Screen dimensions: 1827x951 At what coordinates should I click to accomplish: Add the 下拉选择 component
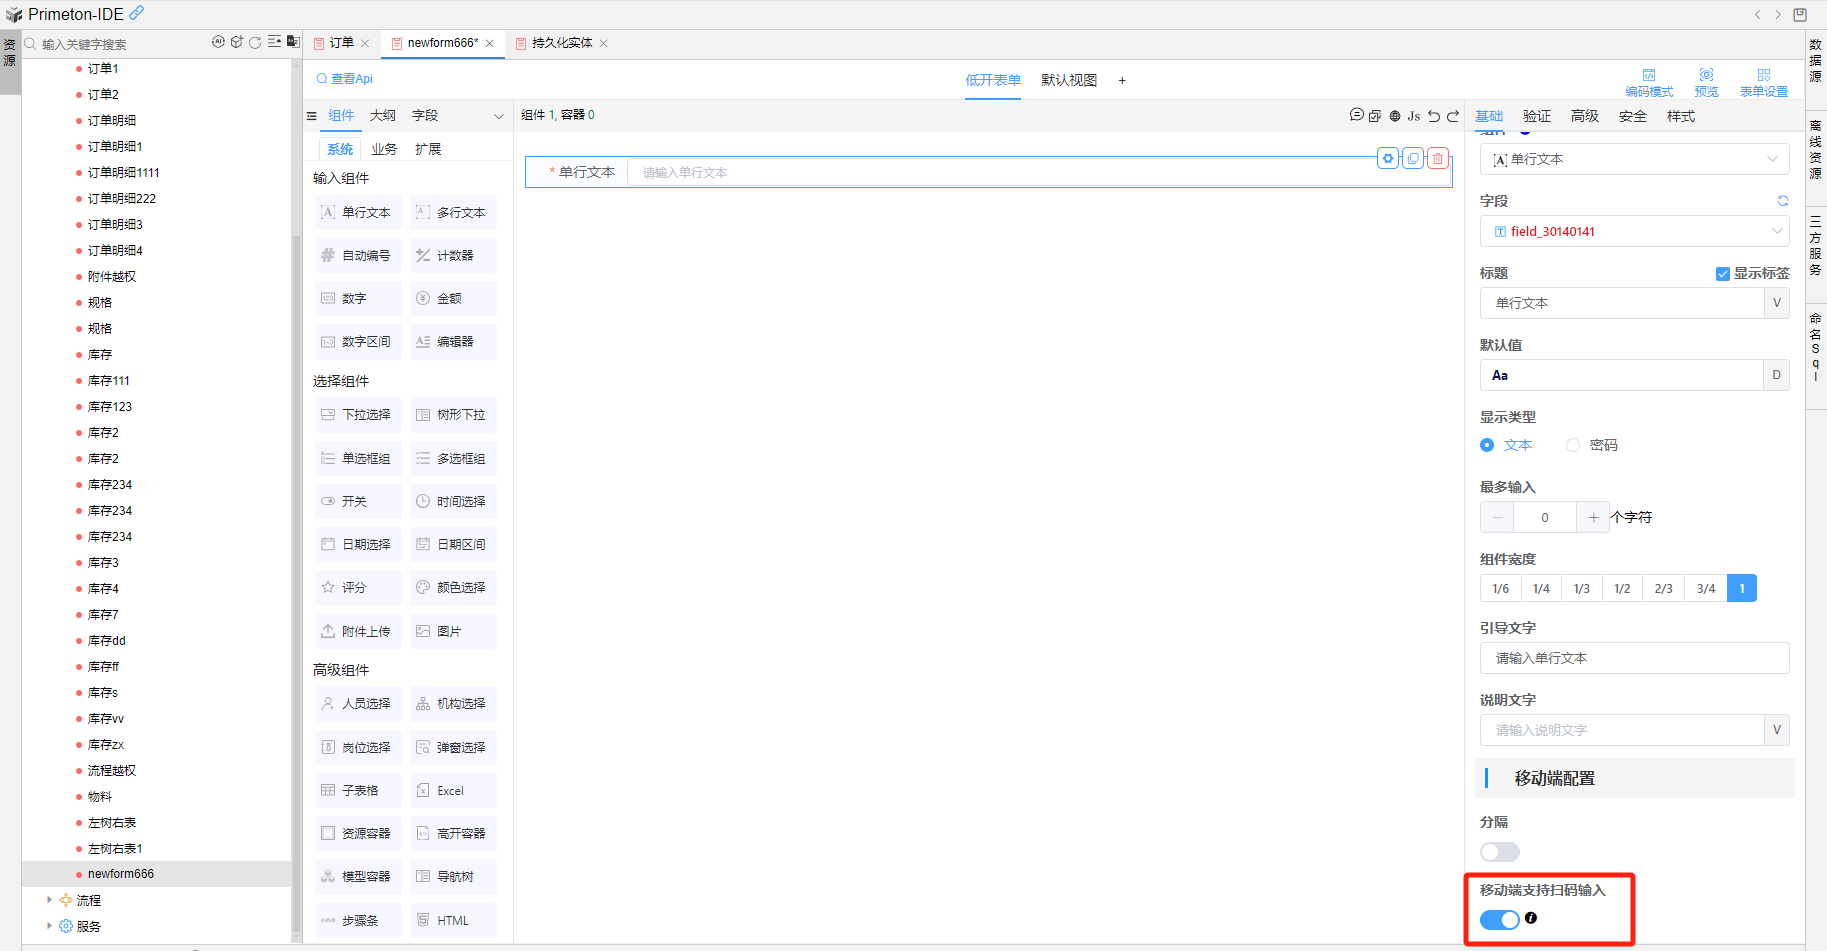(x=358, y=415)
